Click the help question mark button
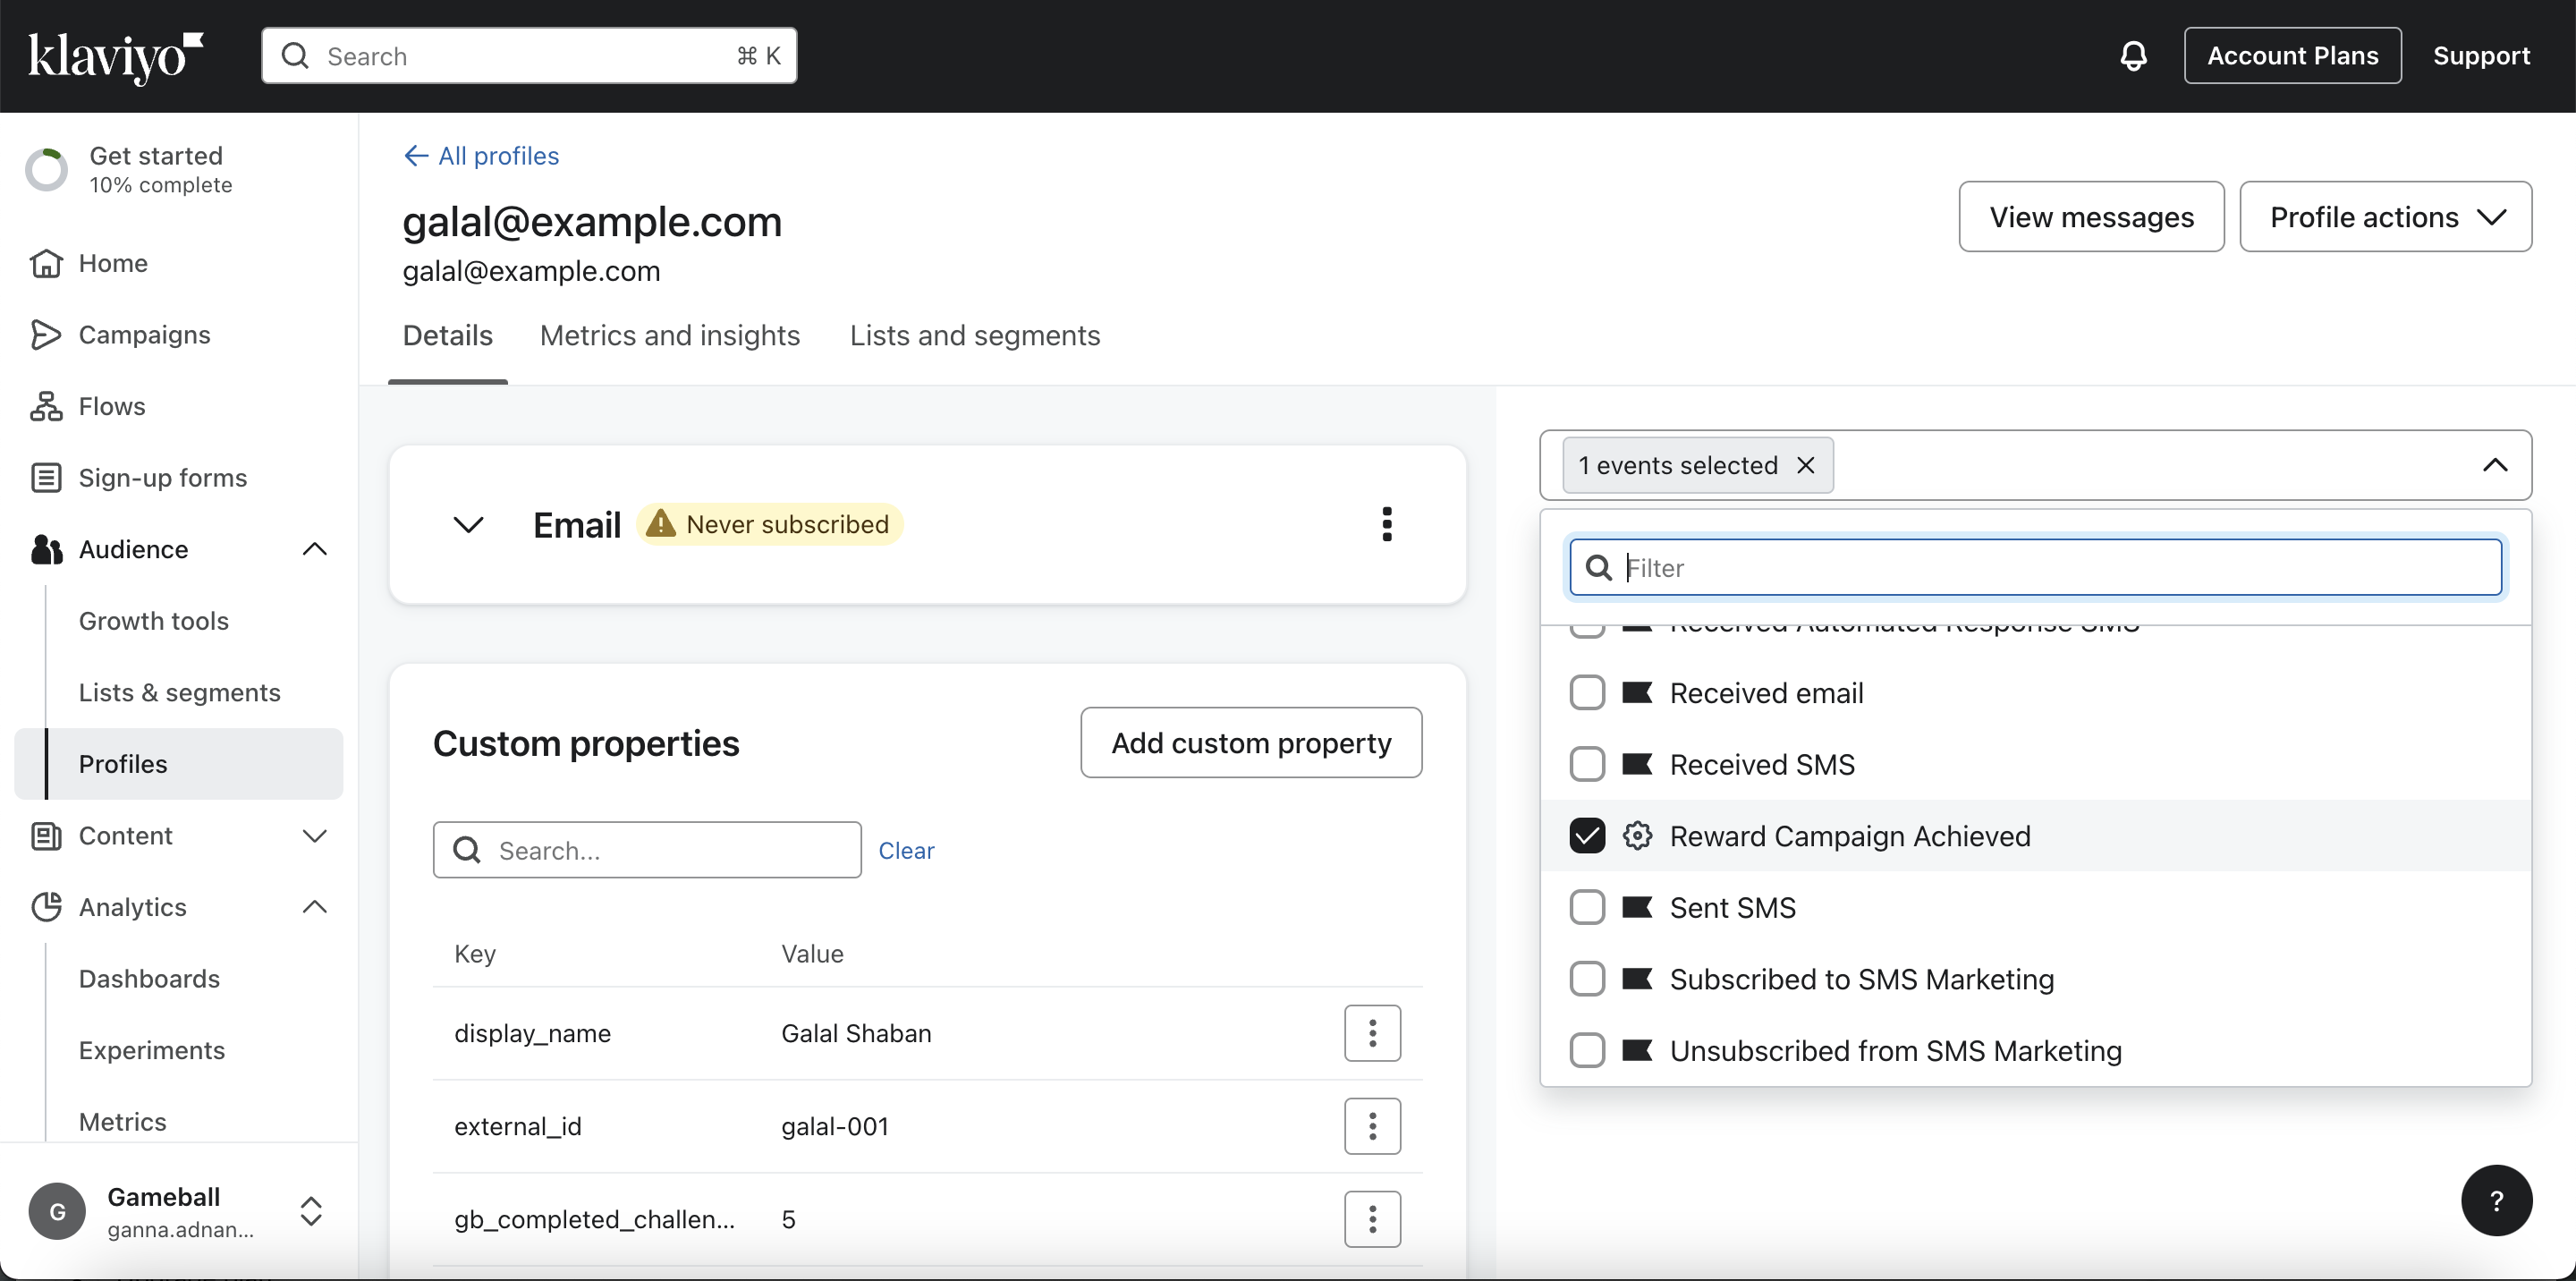2576x1281 pixels. point(2496,1200)
